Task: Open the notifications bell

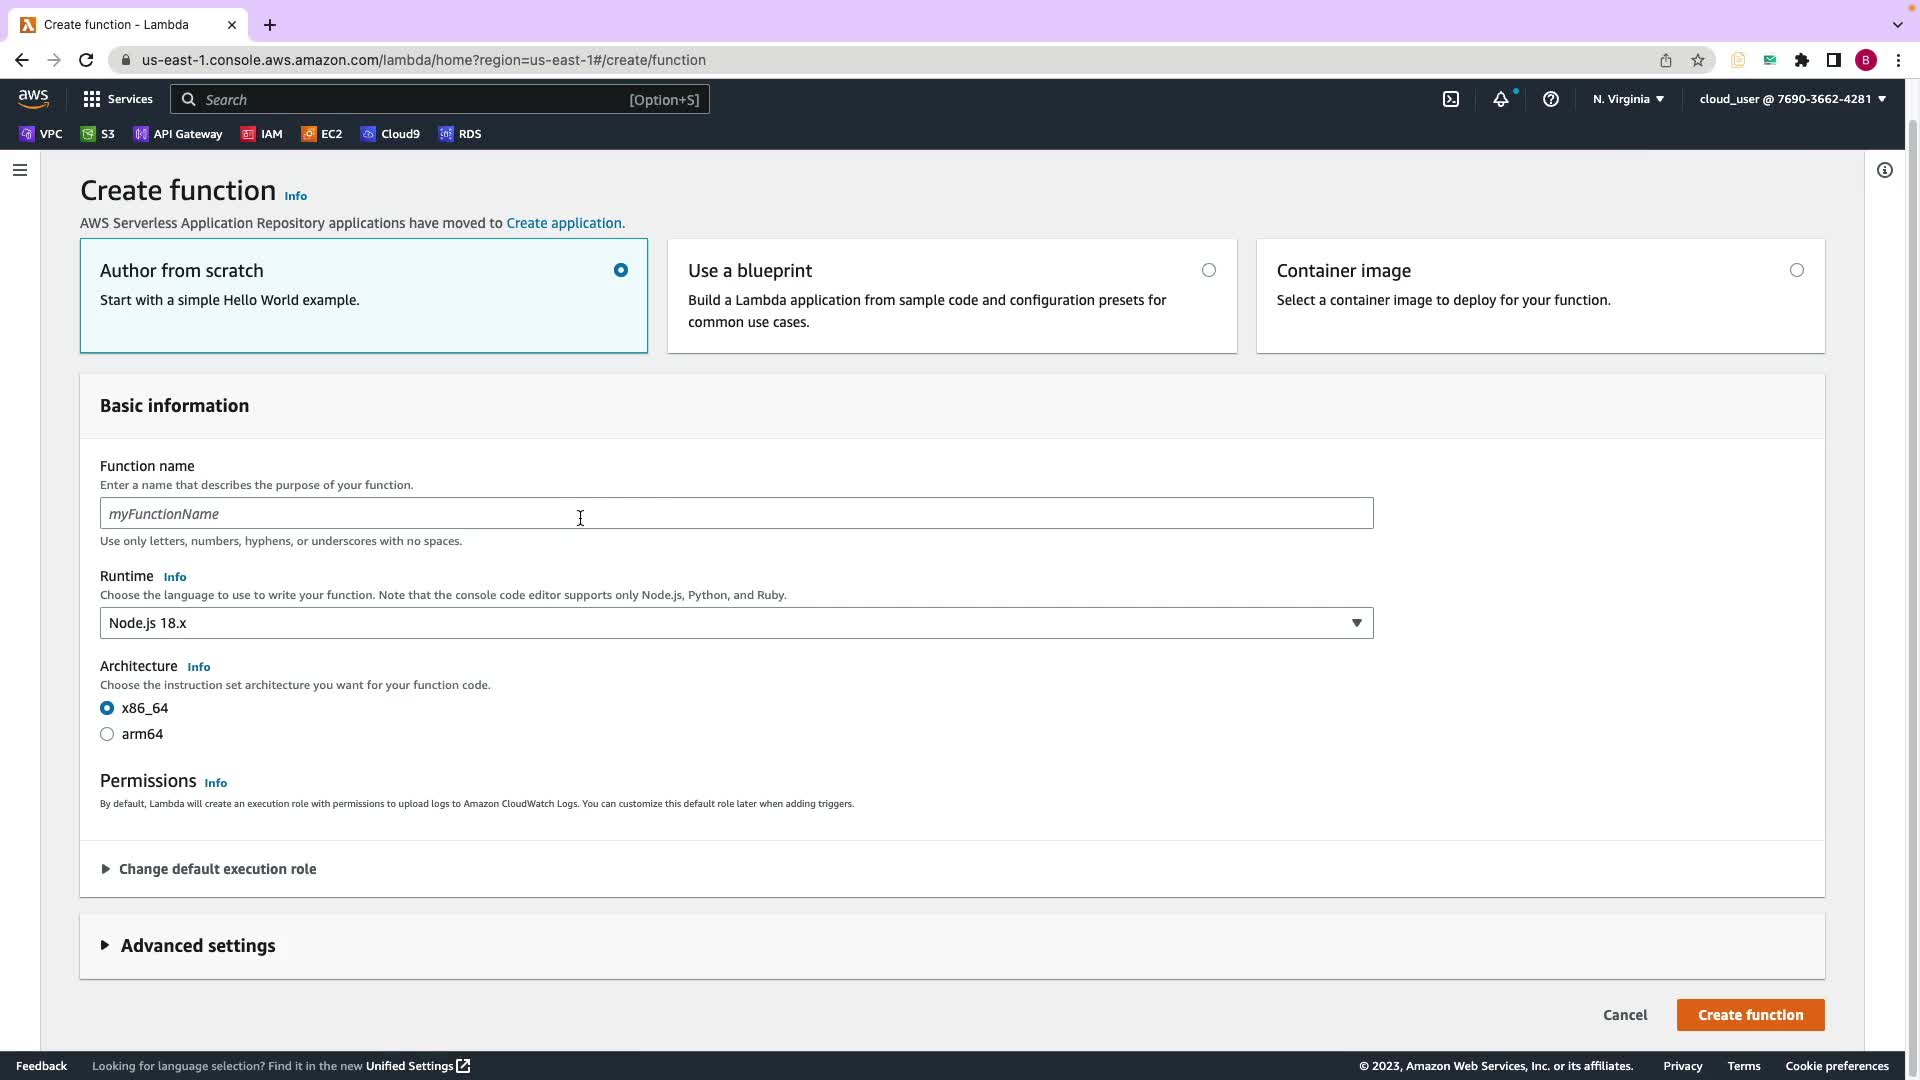Action: 1501,99
